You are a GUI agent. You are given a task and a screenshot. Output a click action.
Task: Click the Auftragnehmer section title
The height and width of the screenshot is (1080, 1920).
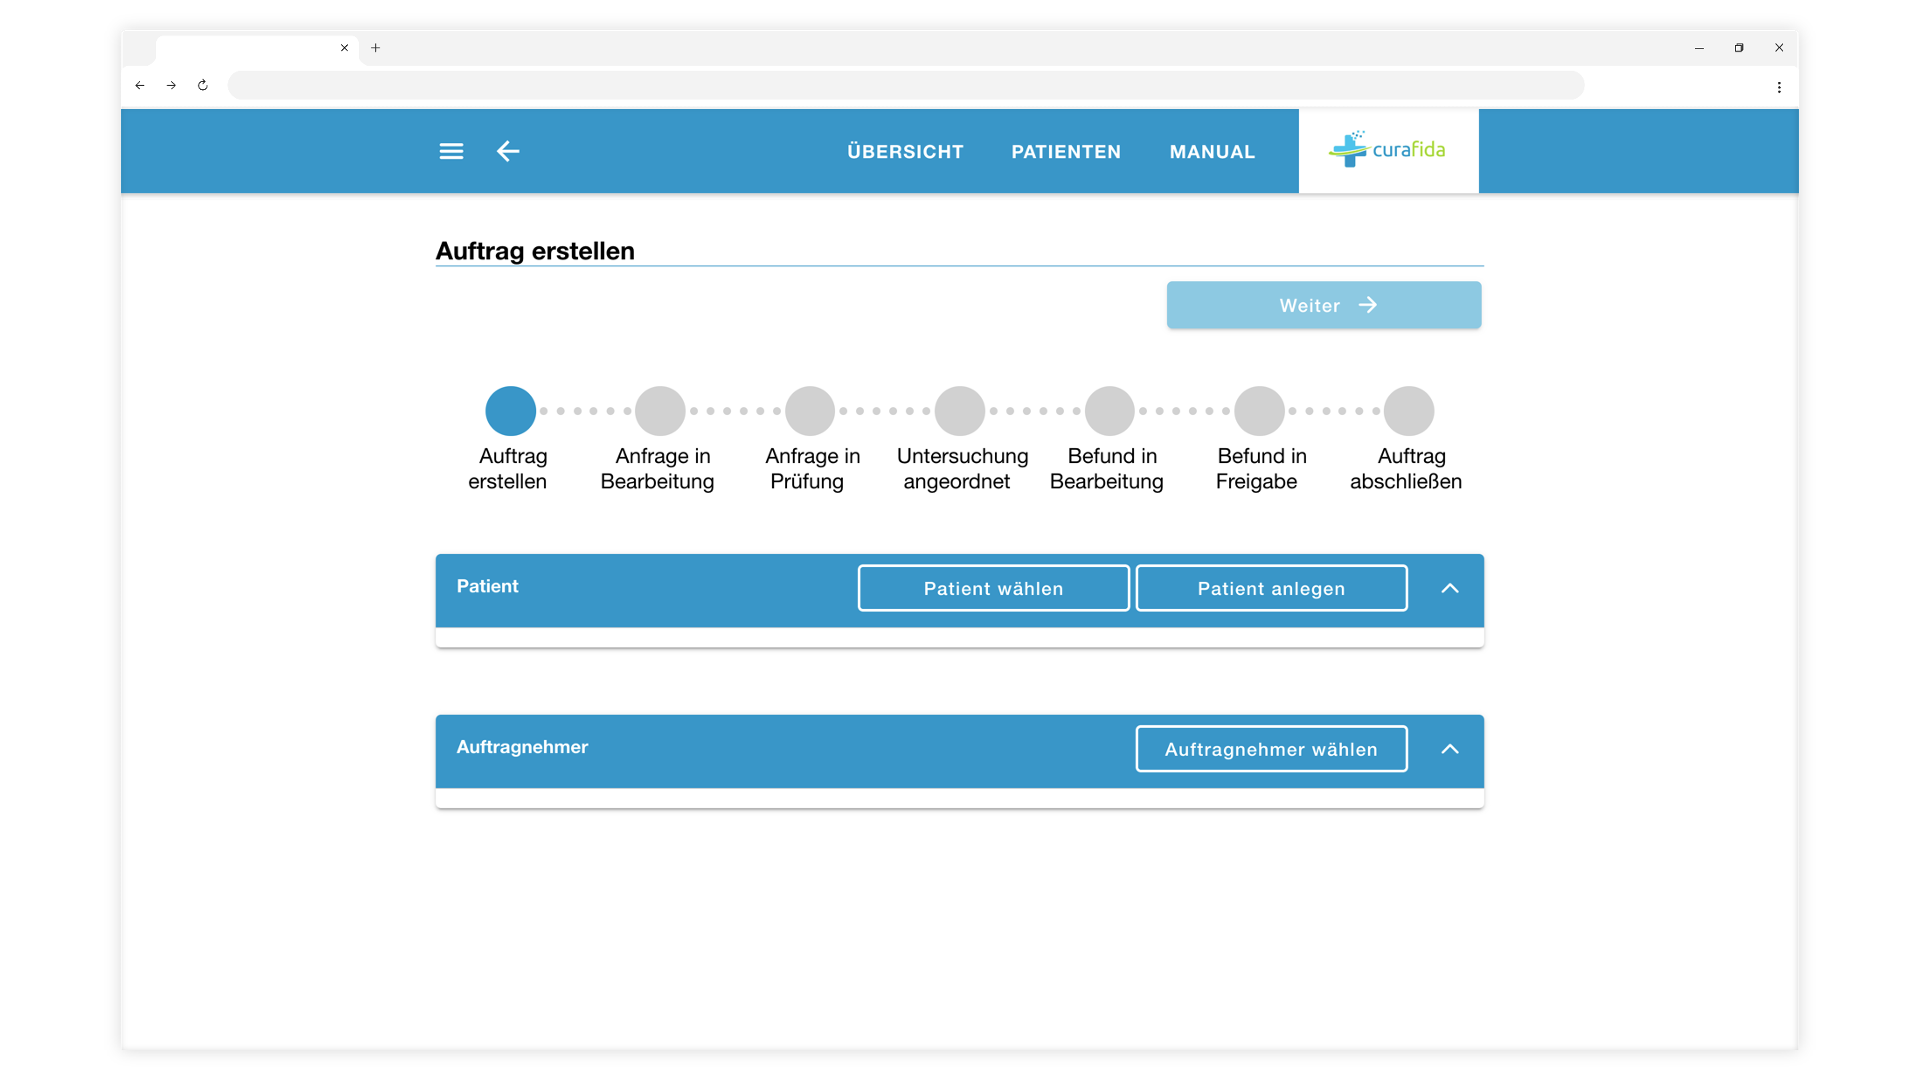(522, 747)
